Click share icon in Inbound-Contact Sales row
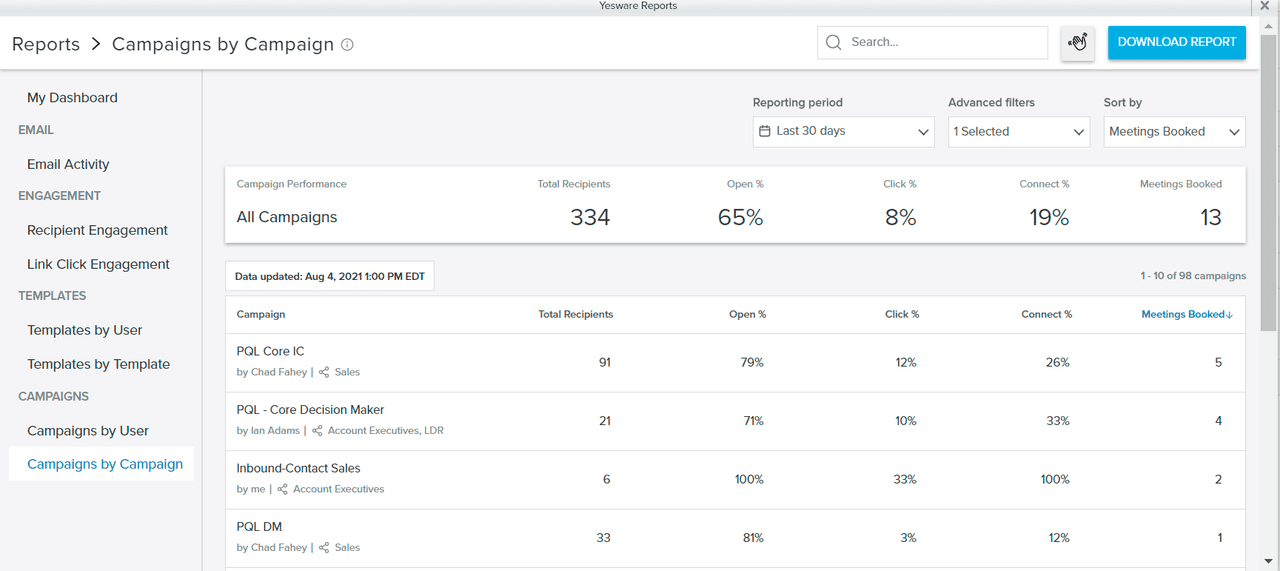The image size is (1280, 571). pyautogui.click(x=282, y=489)
